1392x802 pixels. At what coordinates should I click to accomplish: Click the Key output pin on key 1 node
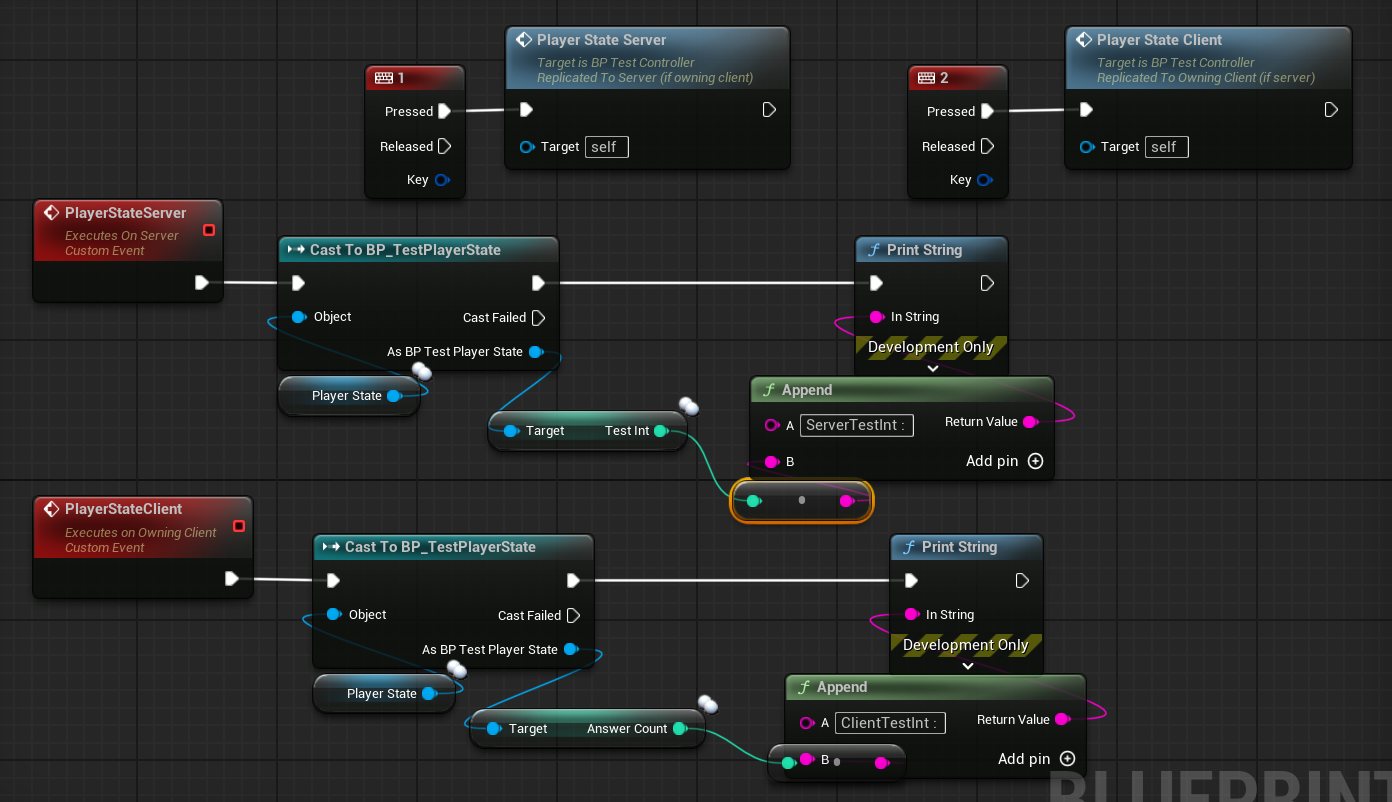pos(442,180)
